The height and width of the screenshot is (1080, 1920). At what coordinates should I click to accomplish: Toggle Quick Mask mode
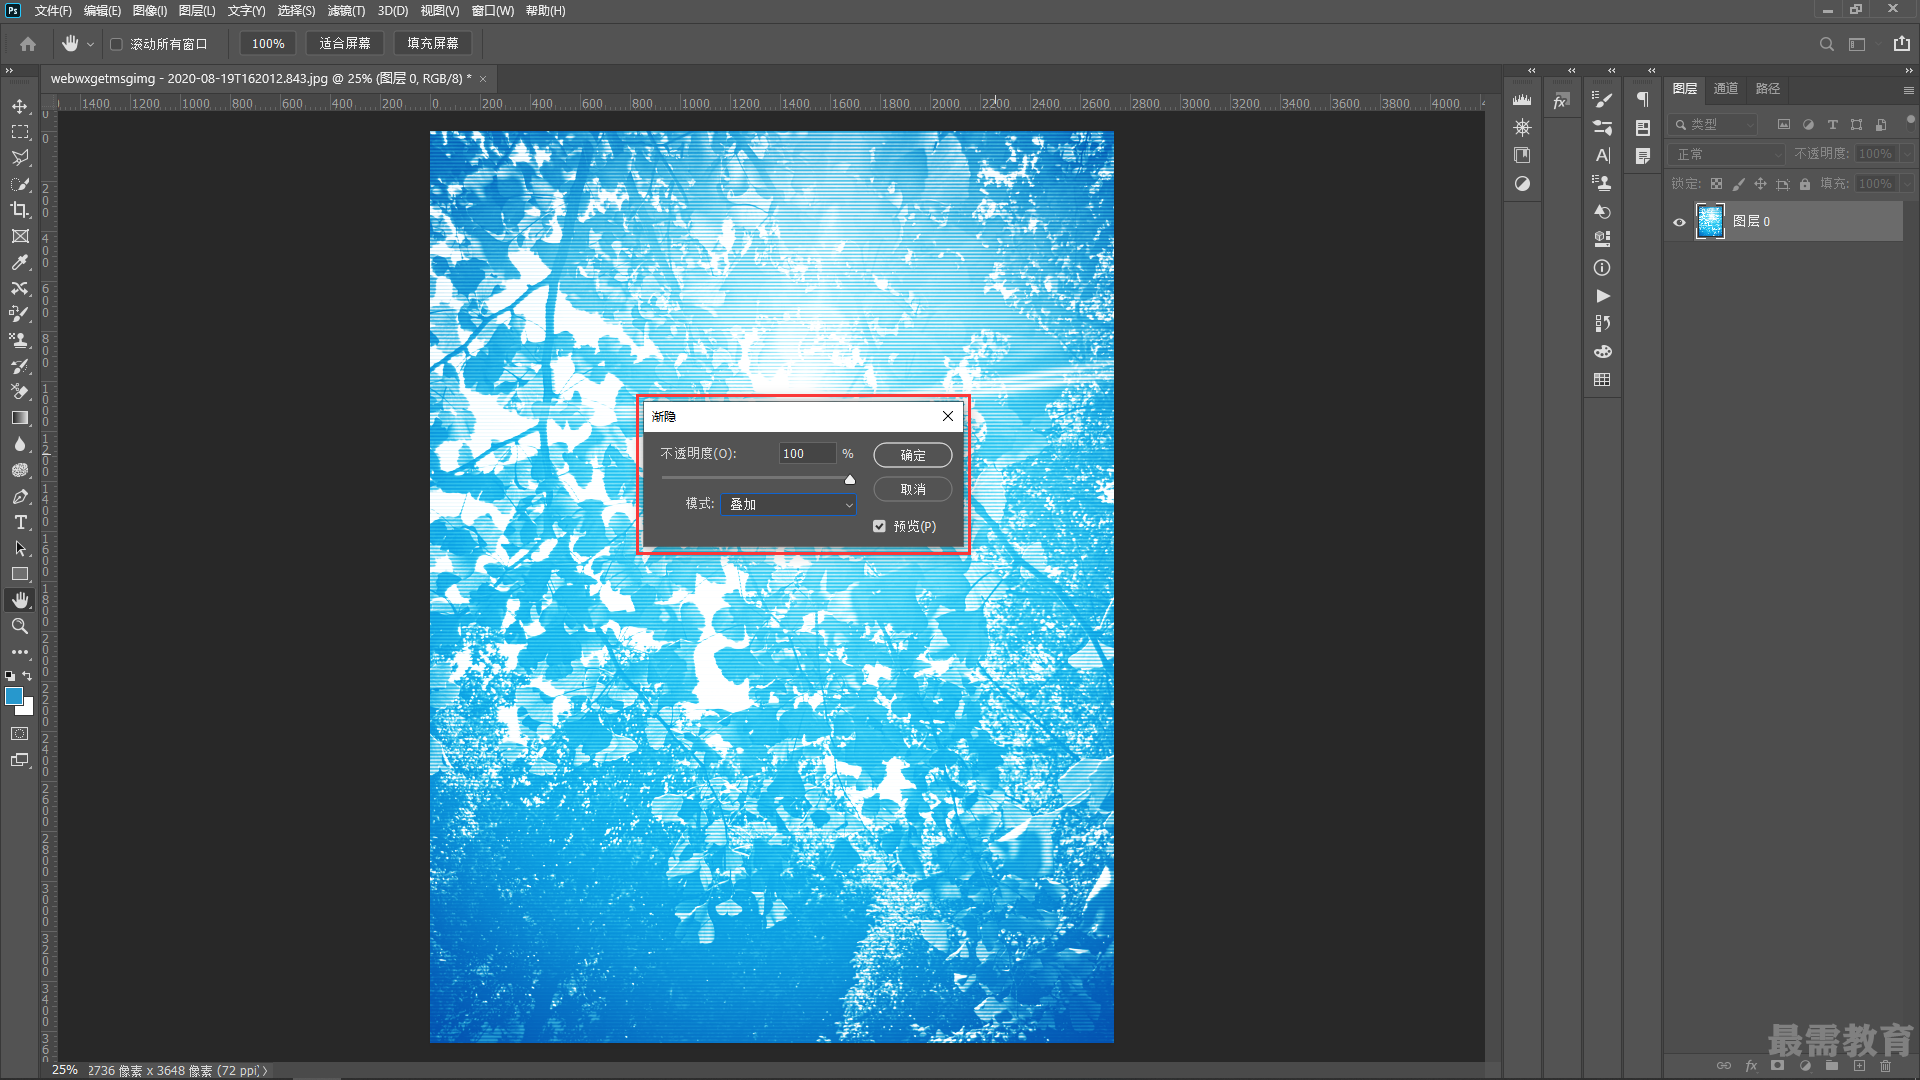(x=20, y=734)
